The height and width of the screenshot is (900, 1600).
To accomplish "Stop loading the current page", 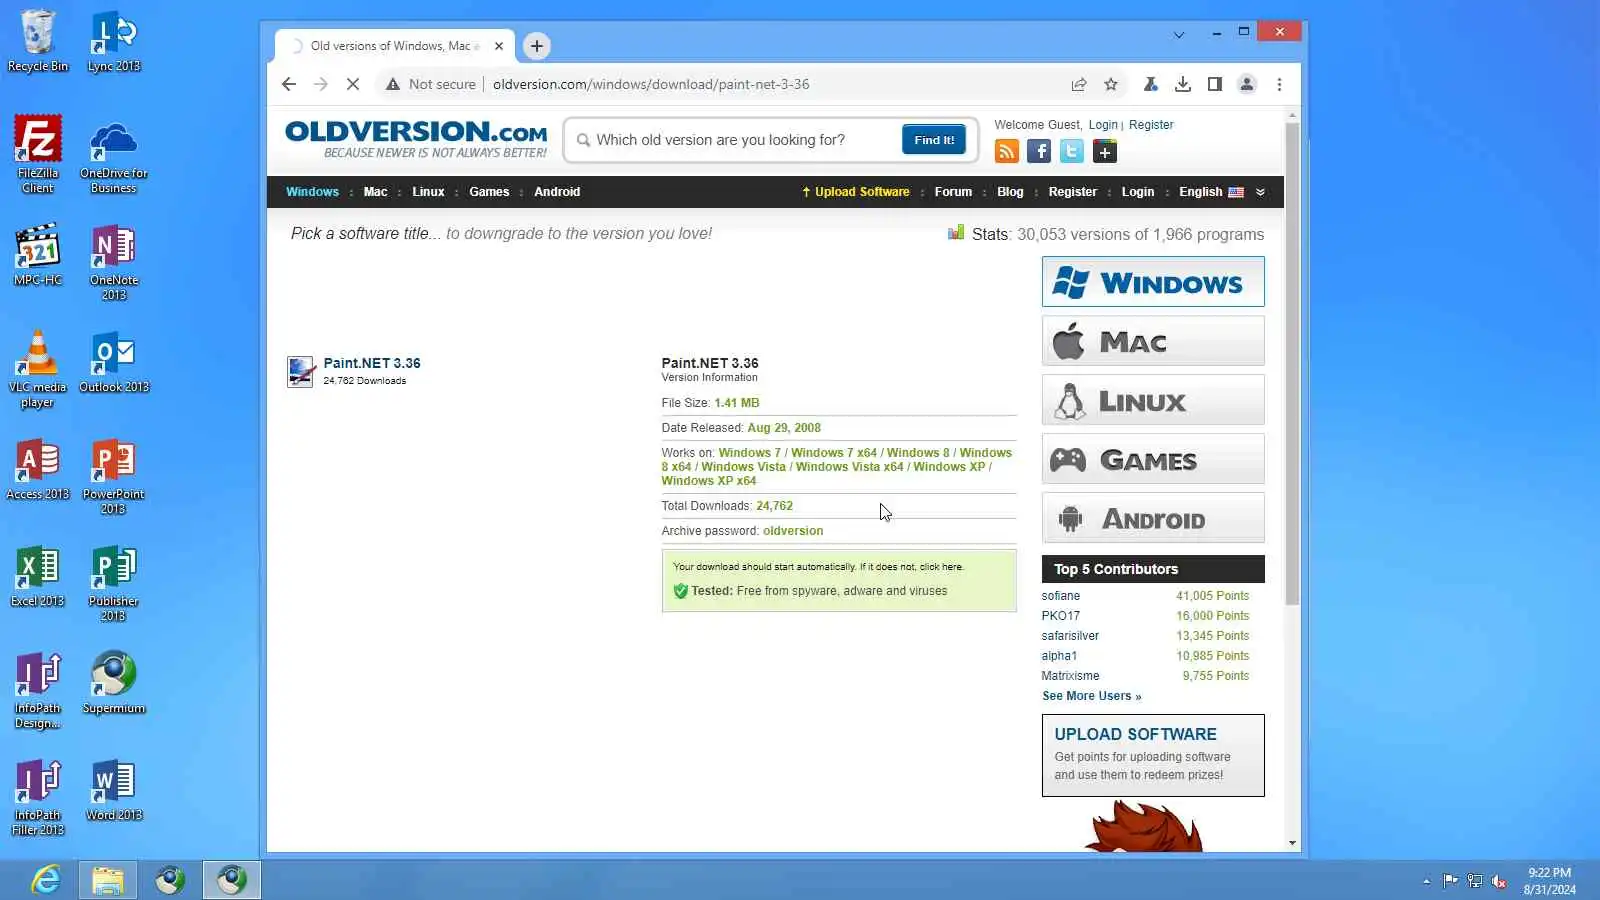I will coord(353,84).
